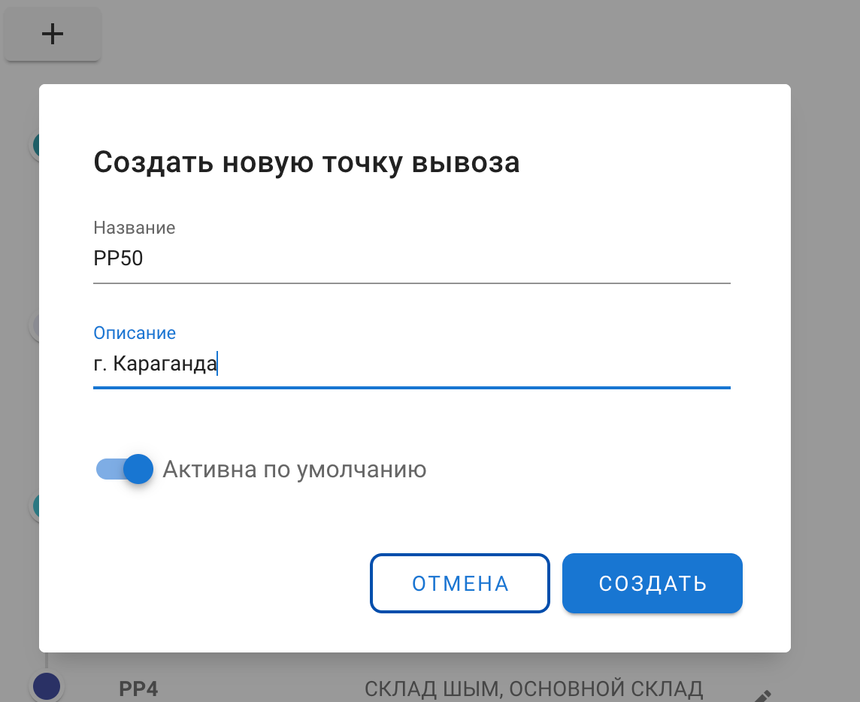The image size is (860, 702).
Task: Click the 'PP50' text in the name field
Action: [118, 258]
